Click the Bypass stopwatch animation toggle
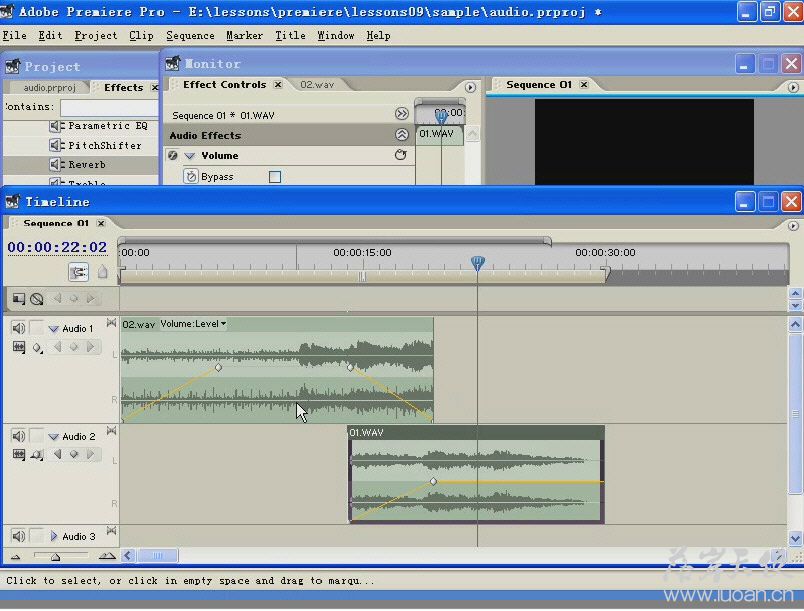This screenshot has height=611, width=804. (191, 176)
